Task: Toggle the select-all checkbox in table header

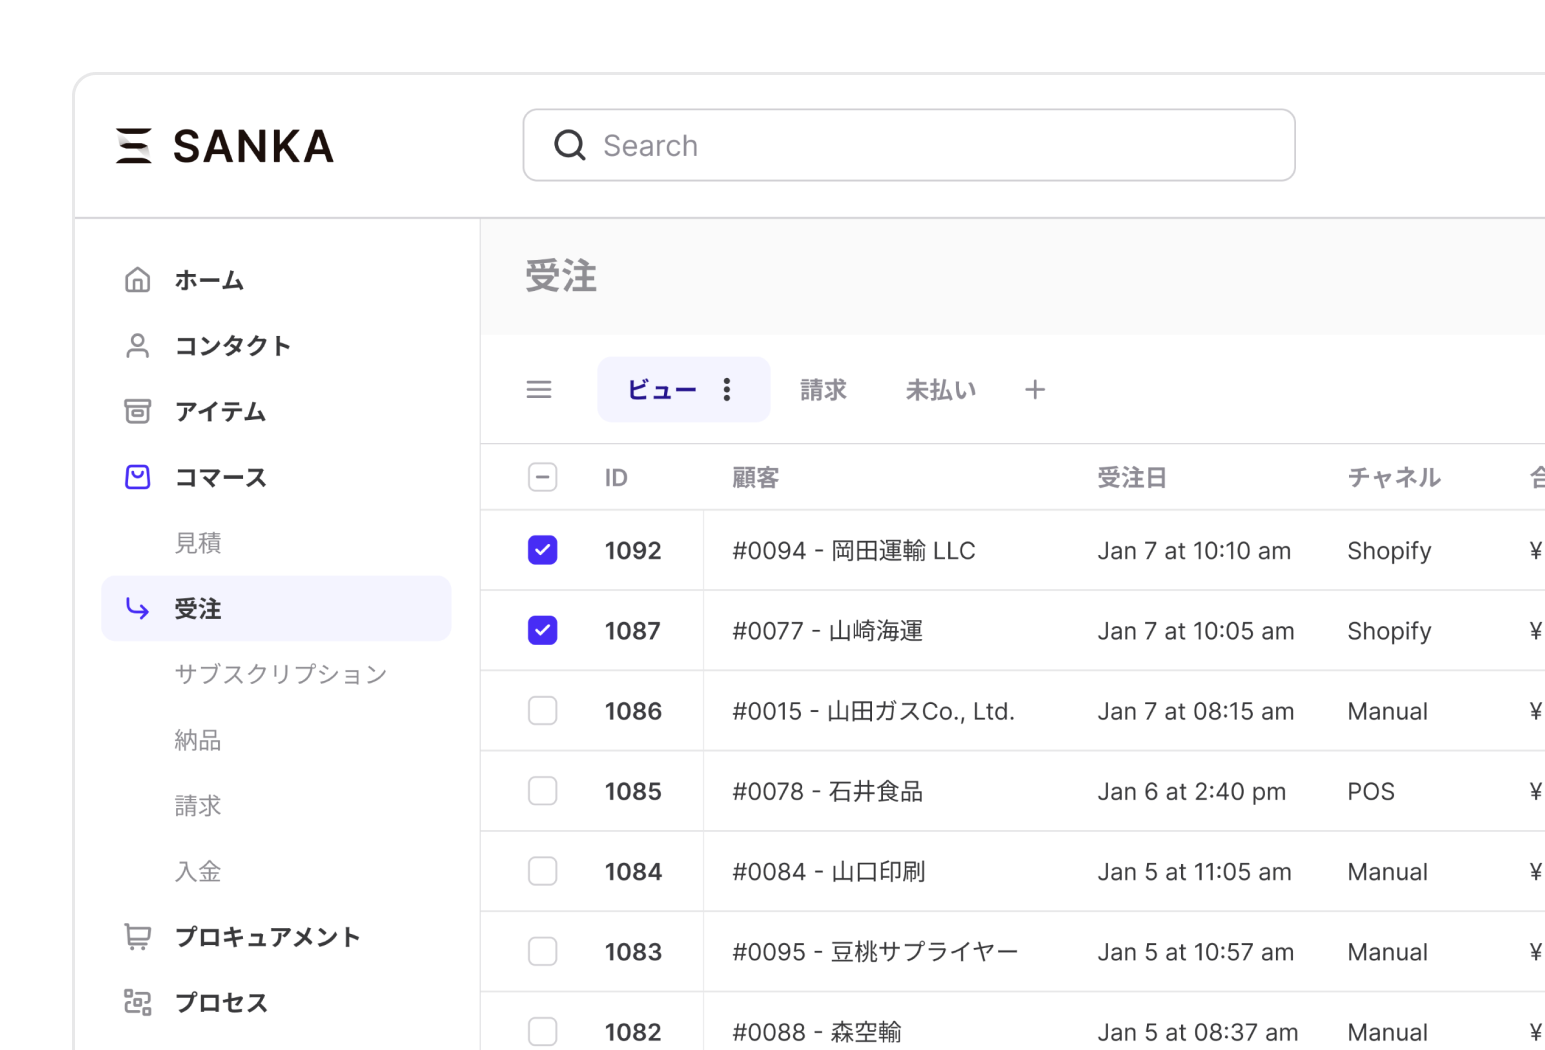Action: point(542,477)
